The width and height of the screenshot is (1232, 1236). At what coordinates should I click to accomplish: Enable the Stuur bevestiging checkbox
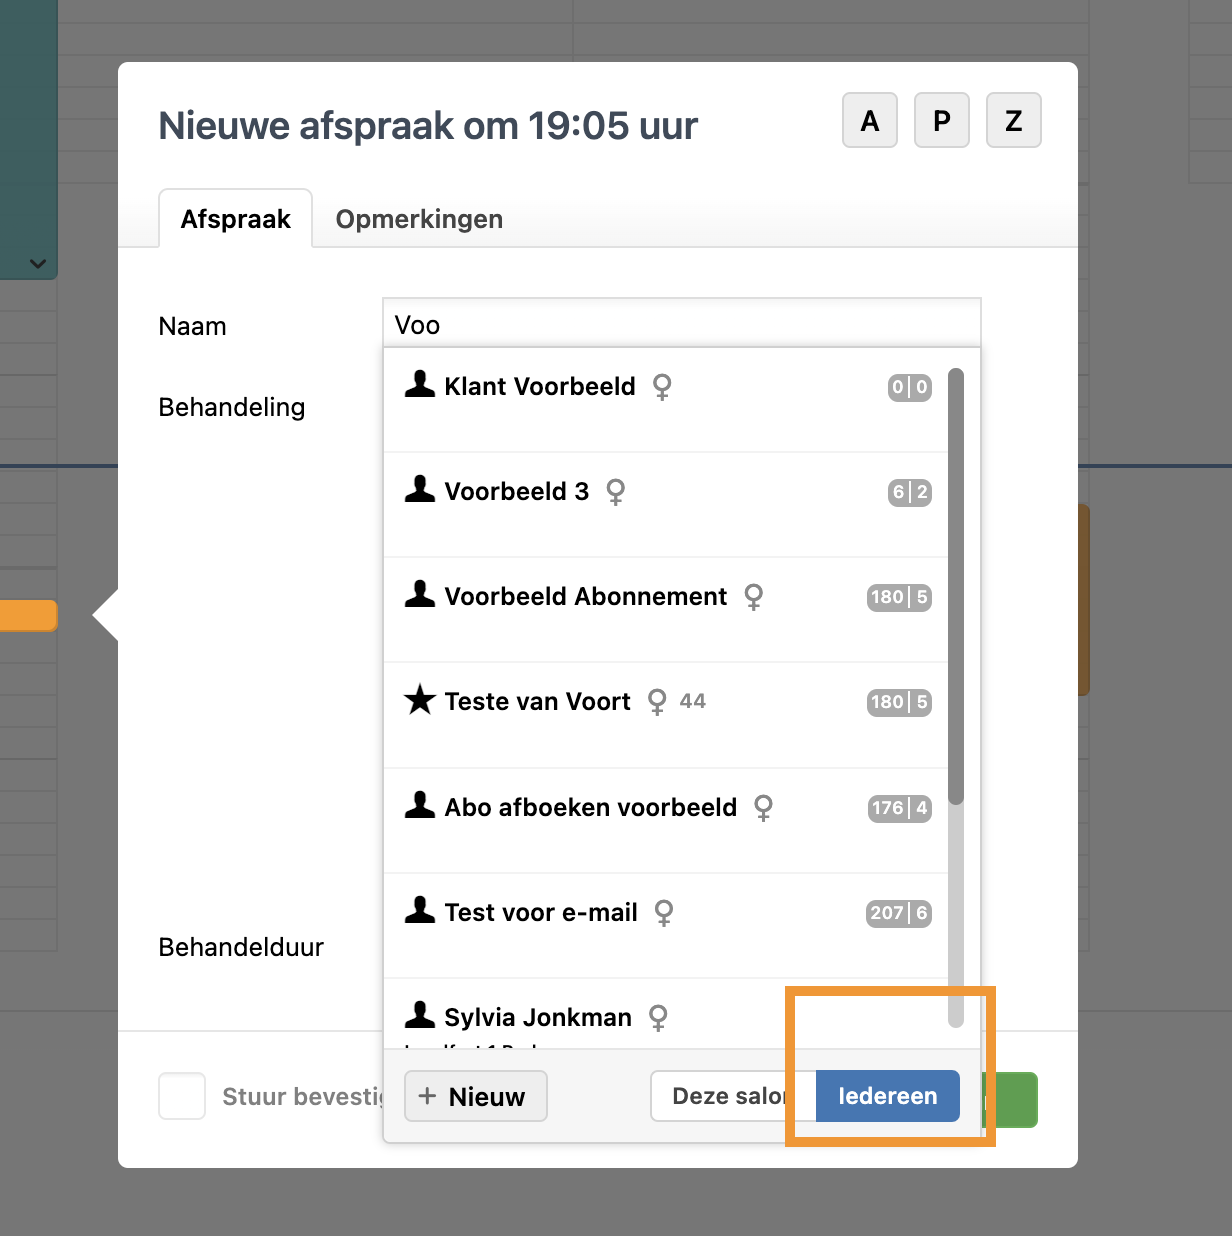pyautogui.click(x=182, y=1096)
